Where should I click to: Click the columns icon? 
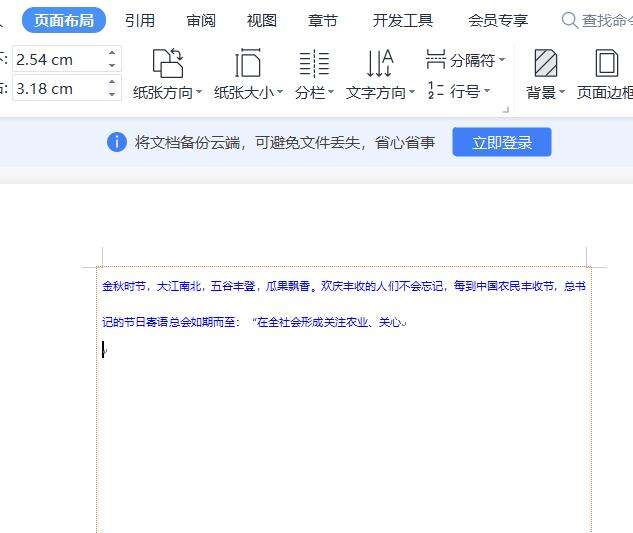click(x=314, y=63)
